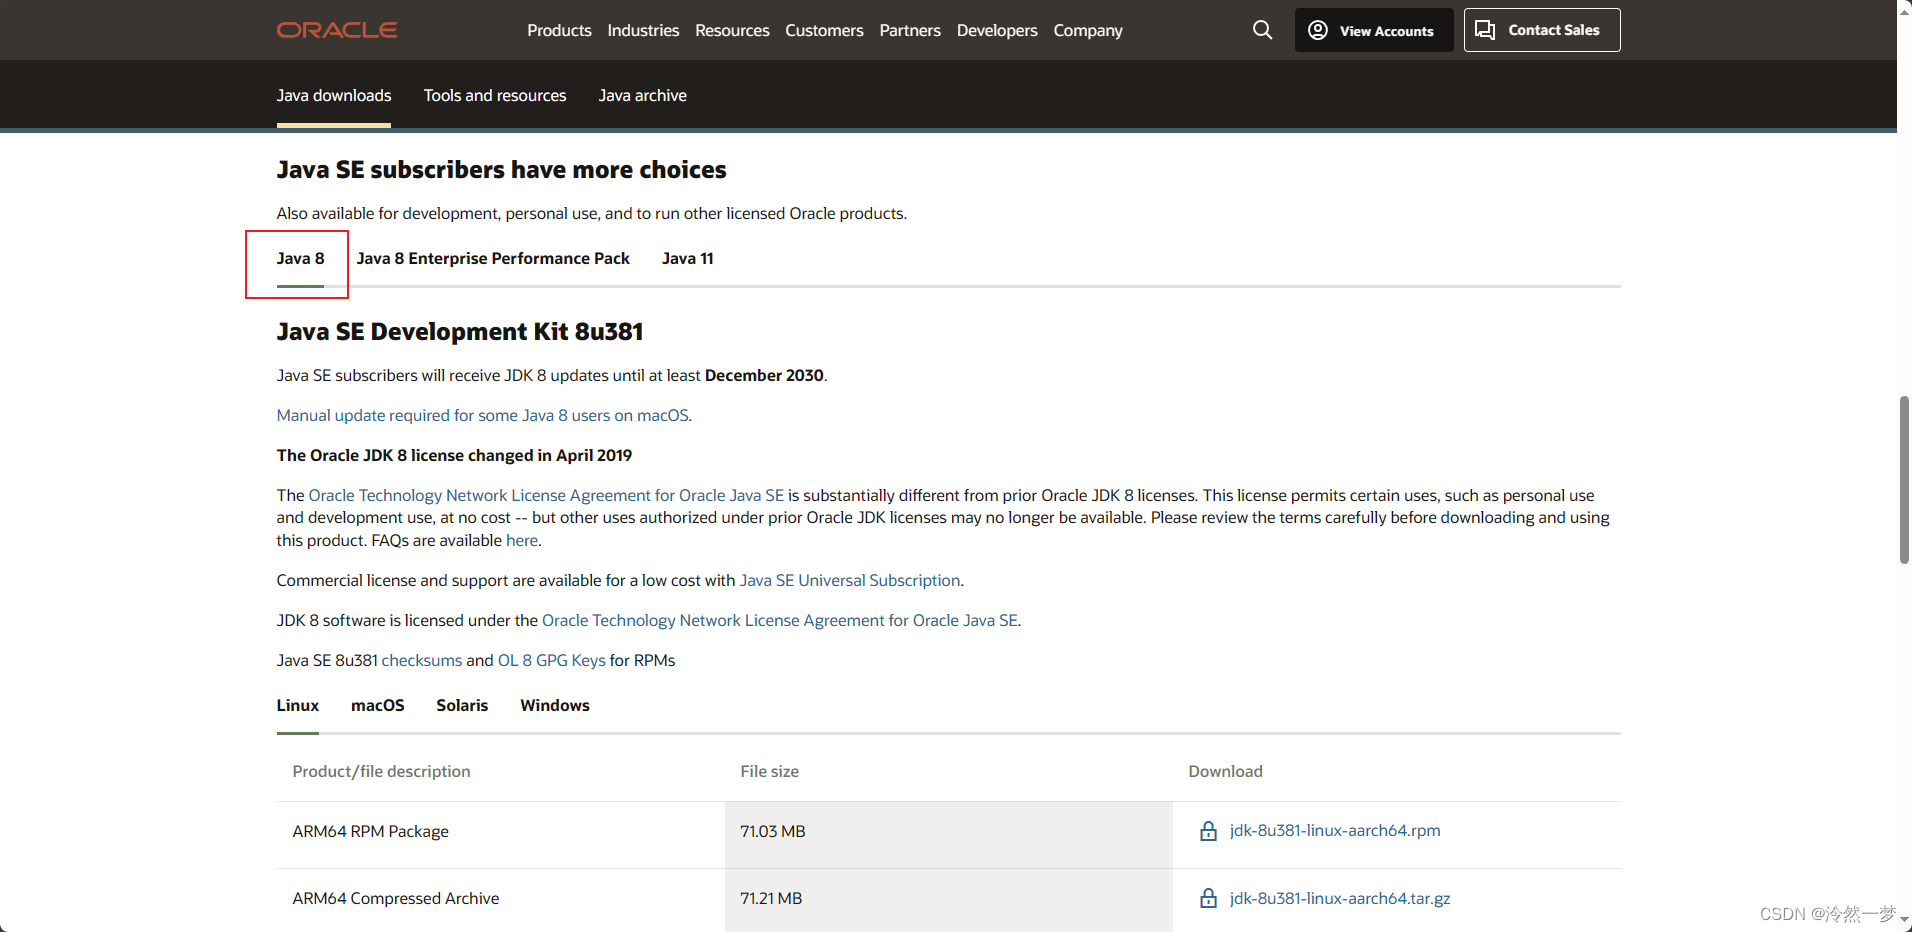
Task: Open first Oracle Technology Network License Agreement link
Action: coord(546,495)
